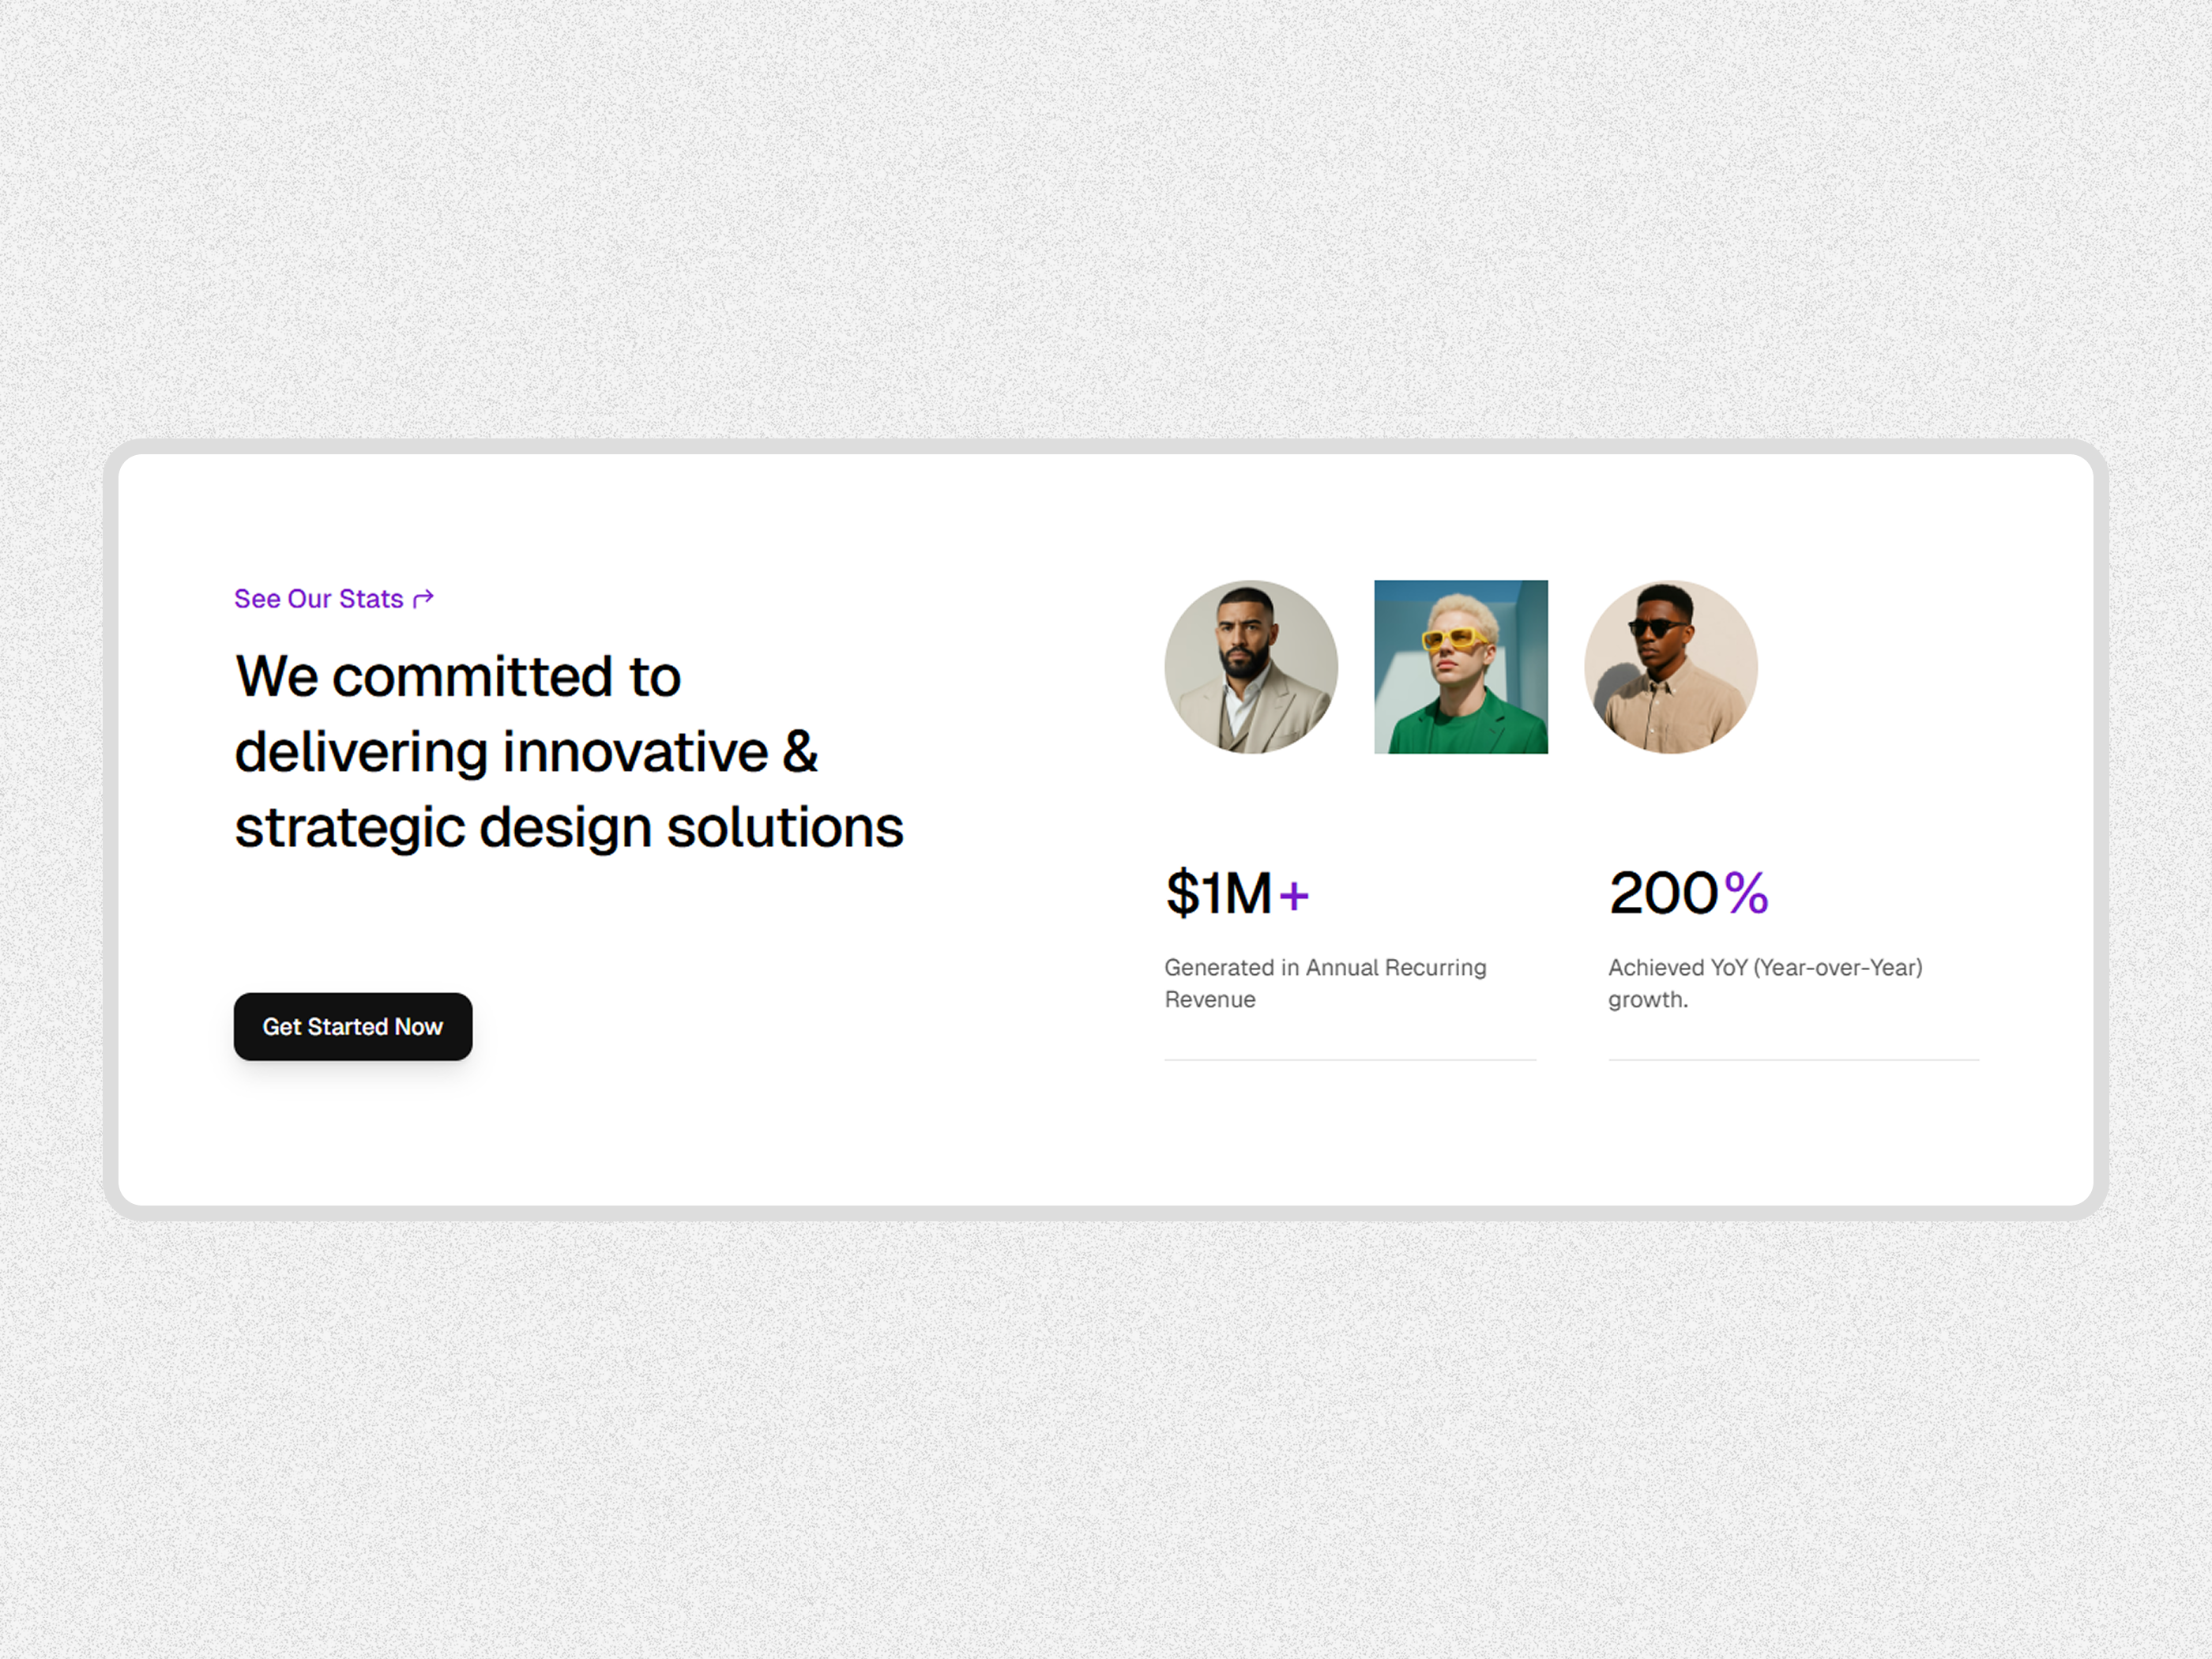Click the purple plus sign after $1M

pos(1294,895)
